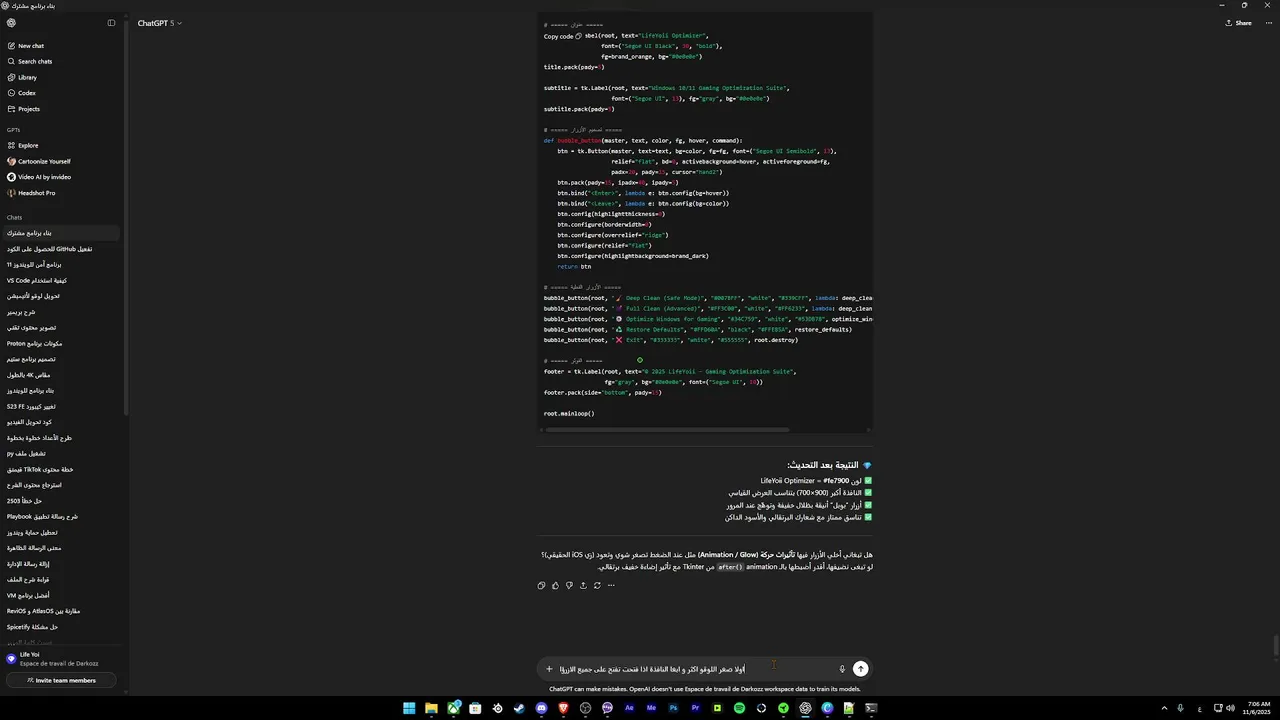This screenshot has height=720, width=1280.
Task: Click the microphone dictate icon in the composer
Action: coord(842,669)
